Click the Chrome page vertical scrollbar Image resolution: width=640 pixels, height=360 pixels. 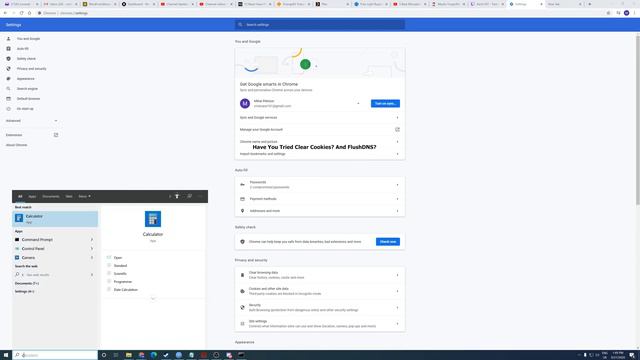(x=638, y=120)
